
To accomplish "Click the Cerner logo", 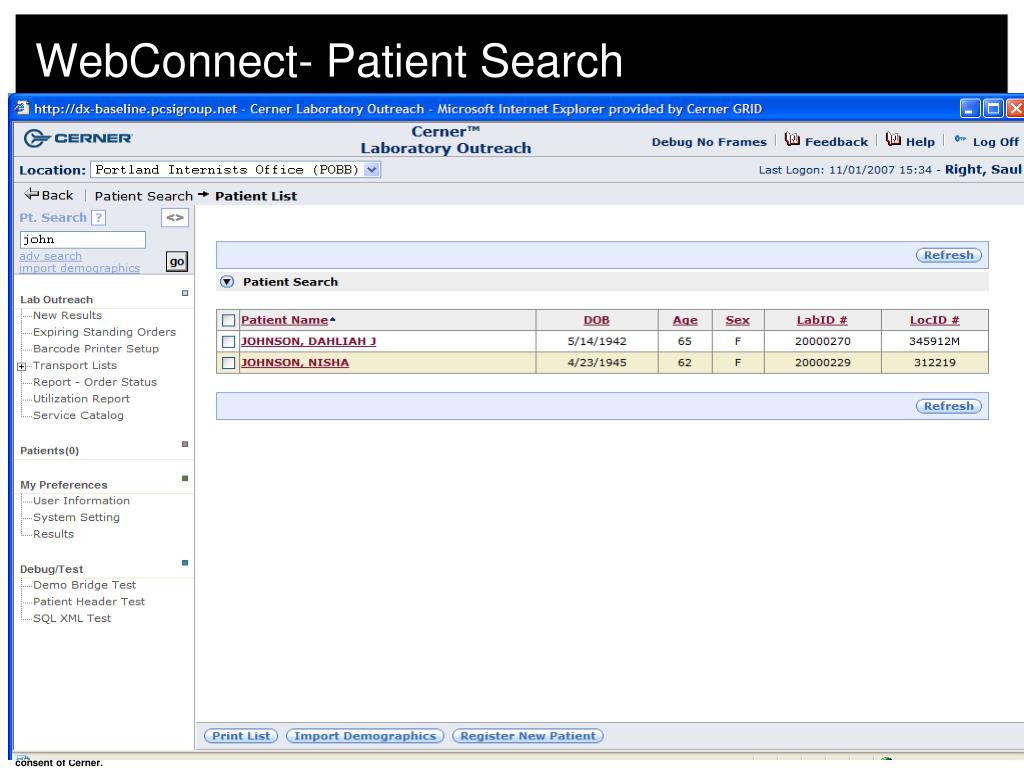I will tap(78, 138).
